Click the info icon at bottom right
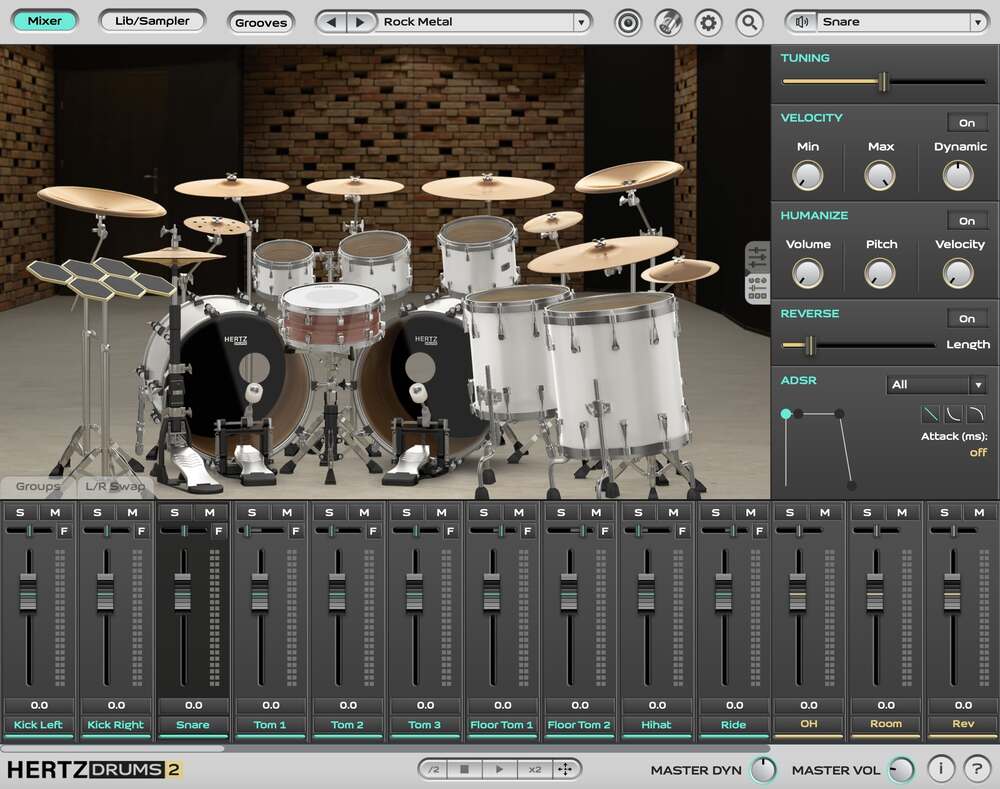 pyautogui.click(x=940, y=769)
